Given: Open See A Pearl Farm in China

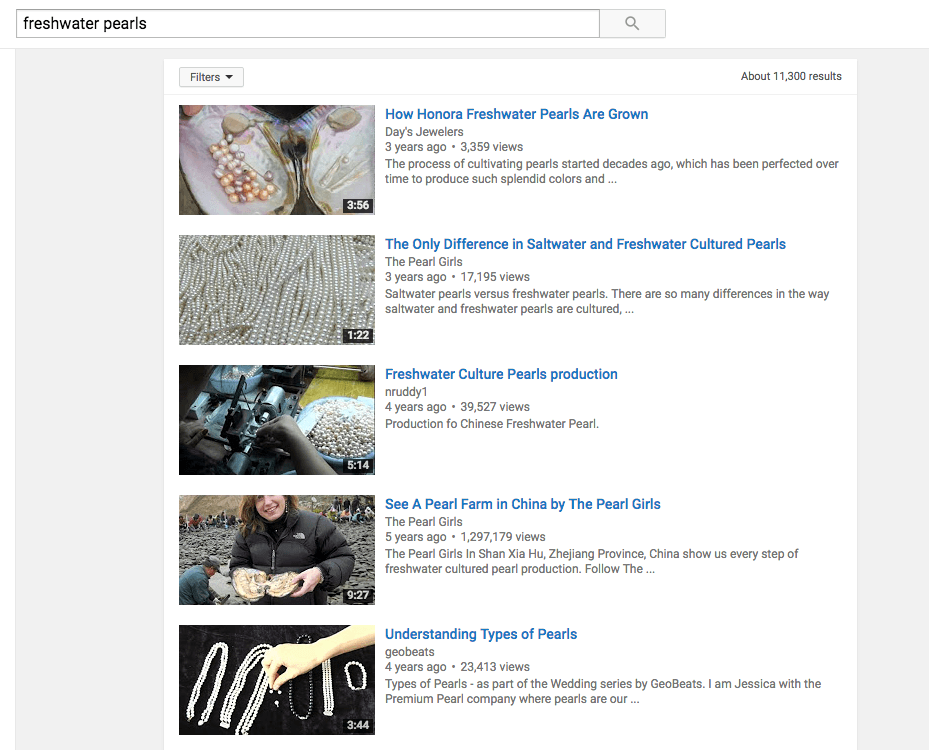Looking at the screenshot, I should click(522, 504).
